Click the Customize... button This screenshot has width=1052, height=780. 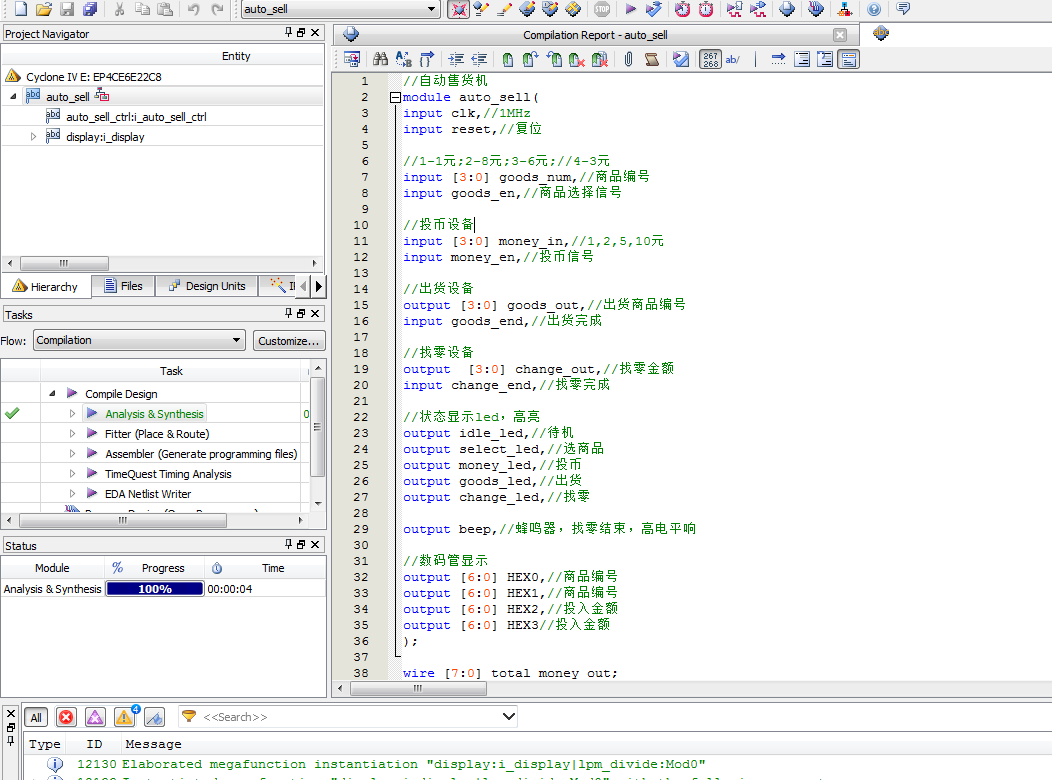[x=288, y=340]
